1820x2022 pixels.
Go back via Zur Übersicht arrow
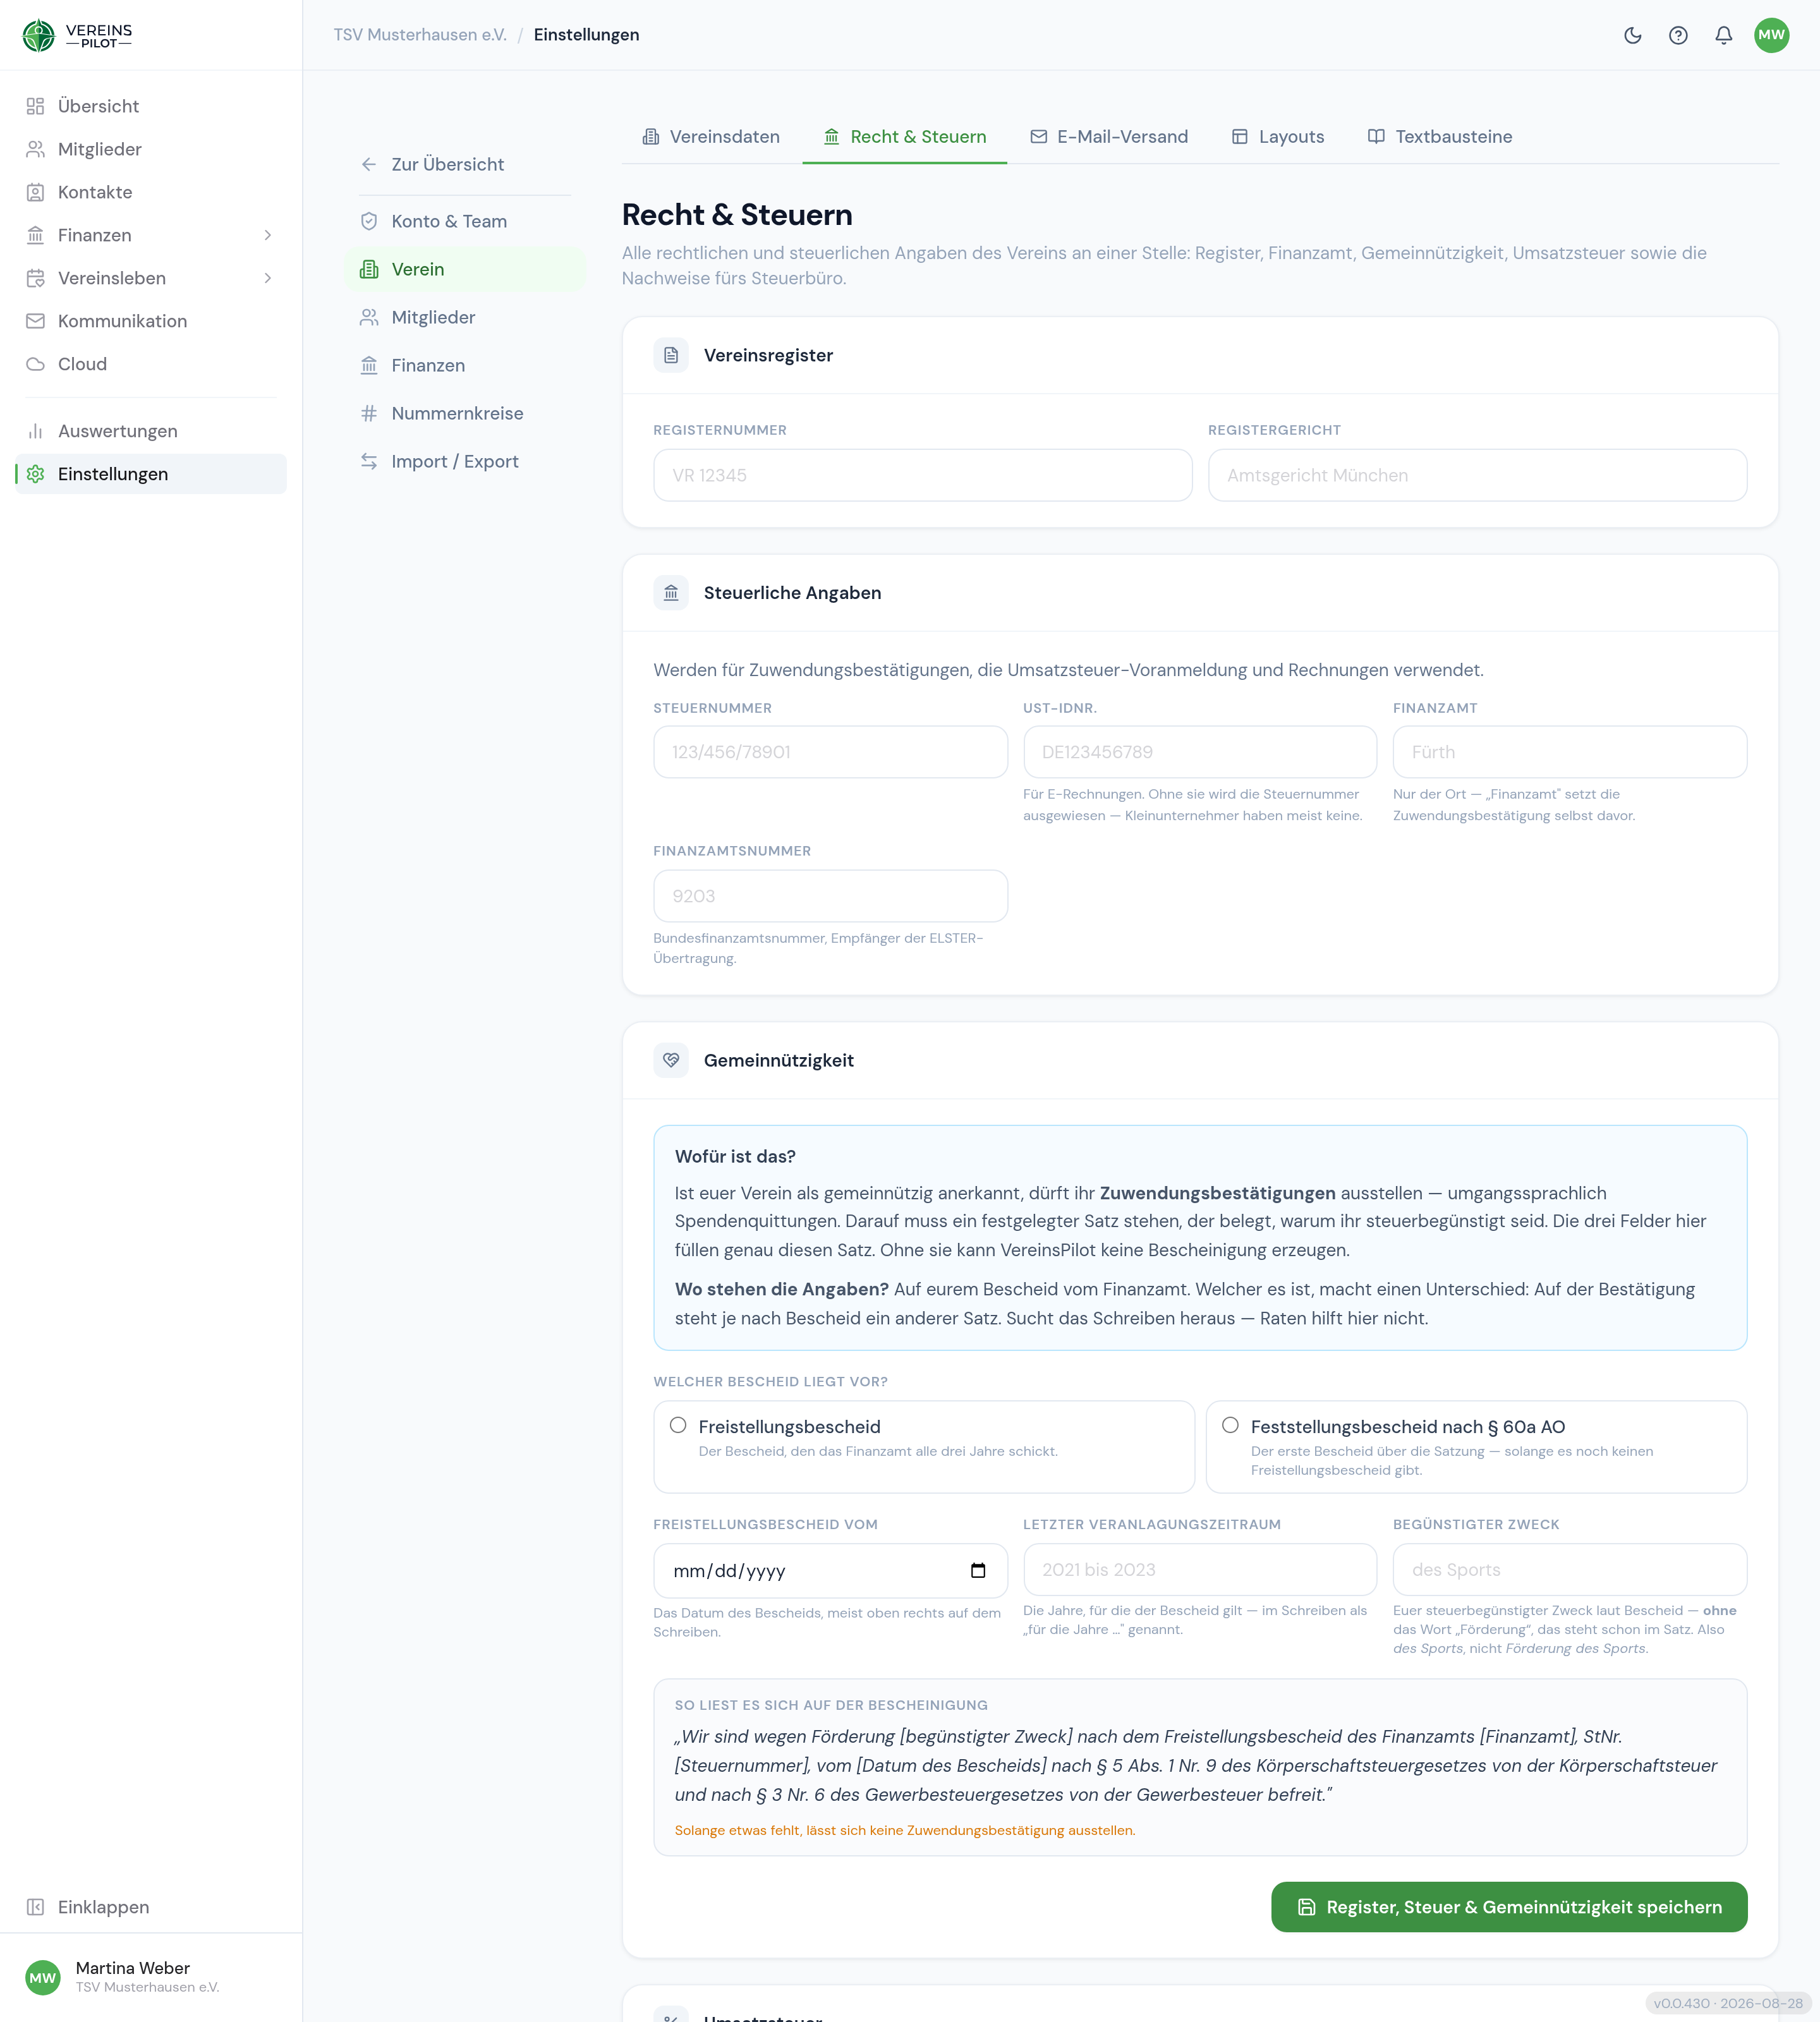pyautogui.click(x=369, y=164)
